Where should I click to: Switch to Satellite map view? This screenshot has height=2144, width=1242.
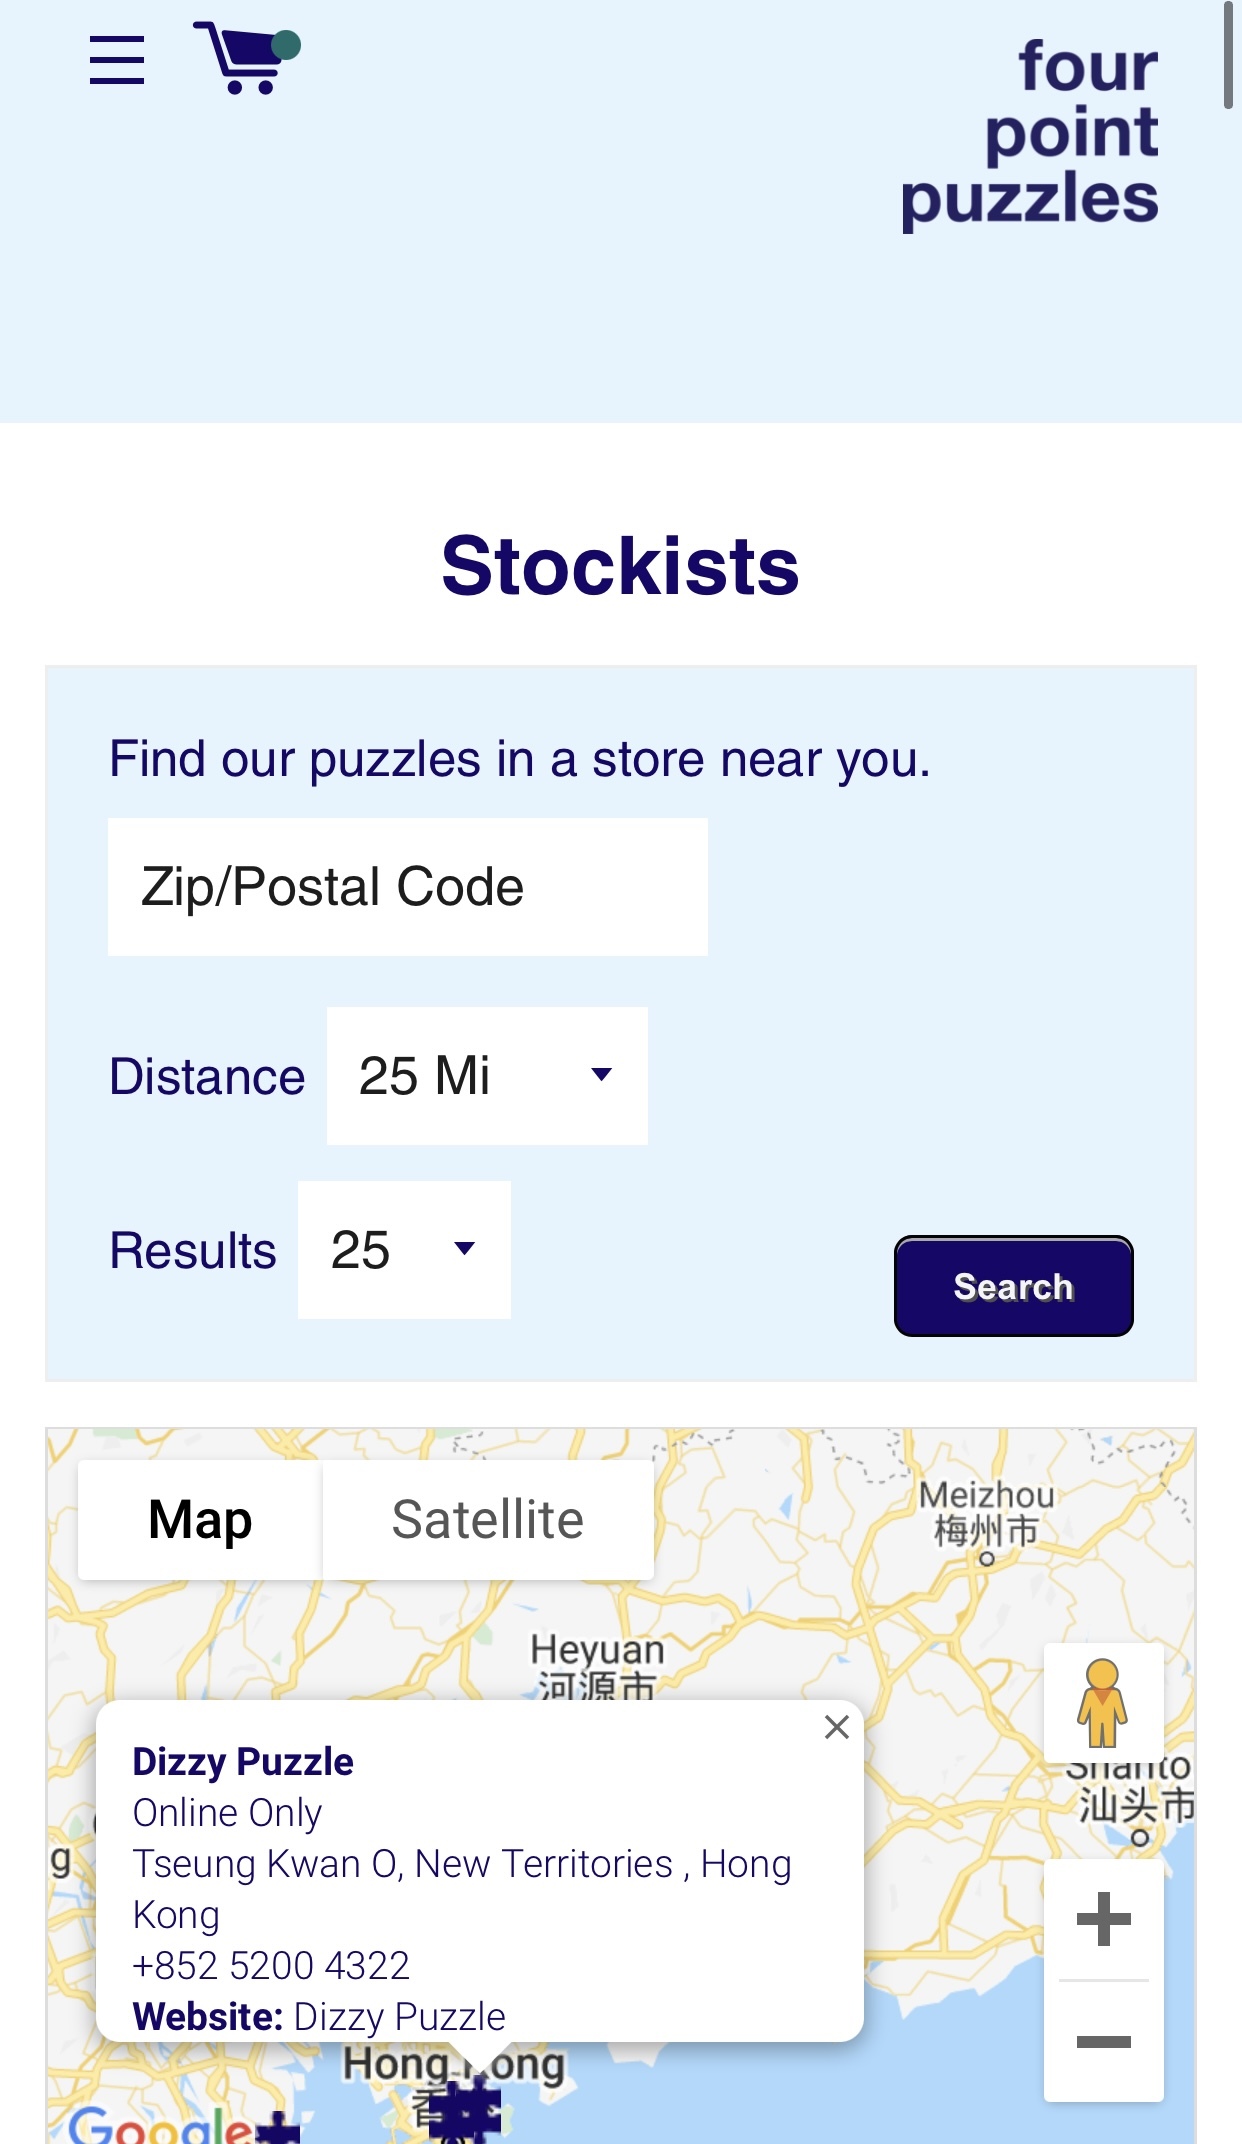pyautogui.click(x=487, y=1520)
